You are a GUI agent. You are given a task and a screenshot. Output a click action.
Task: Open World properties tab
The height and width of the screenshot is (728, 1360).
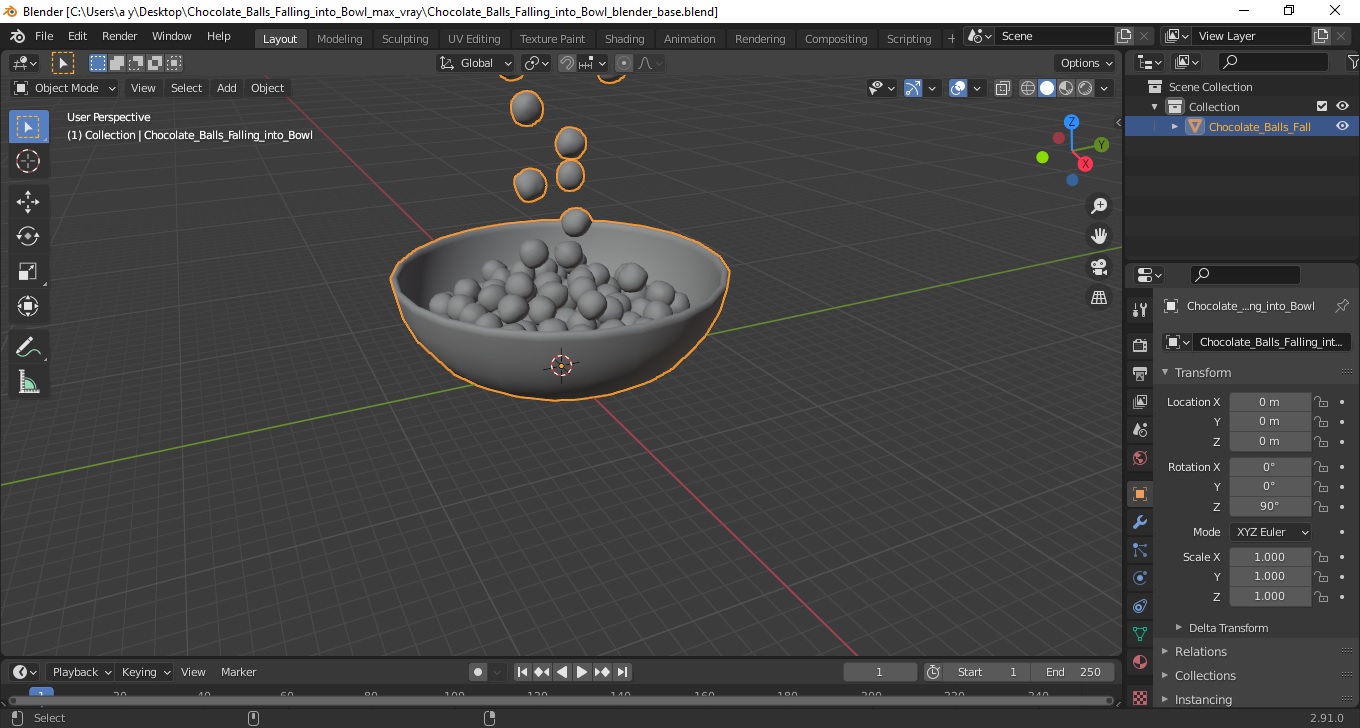[1139, 458]
